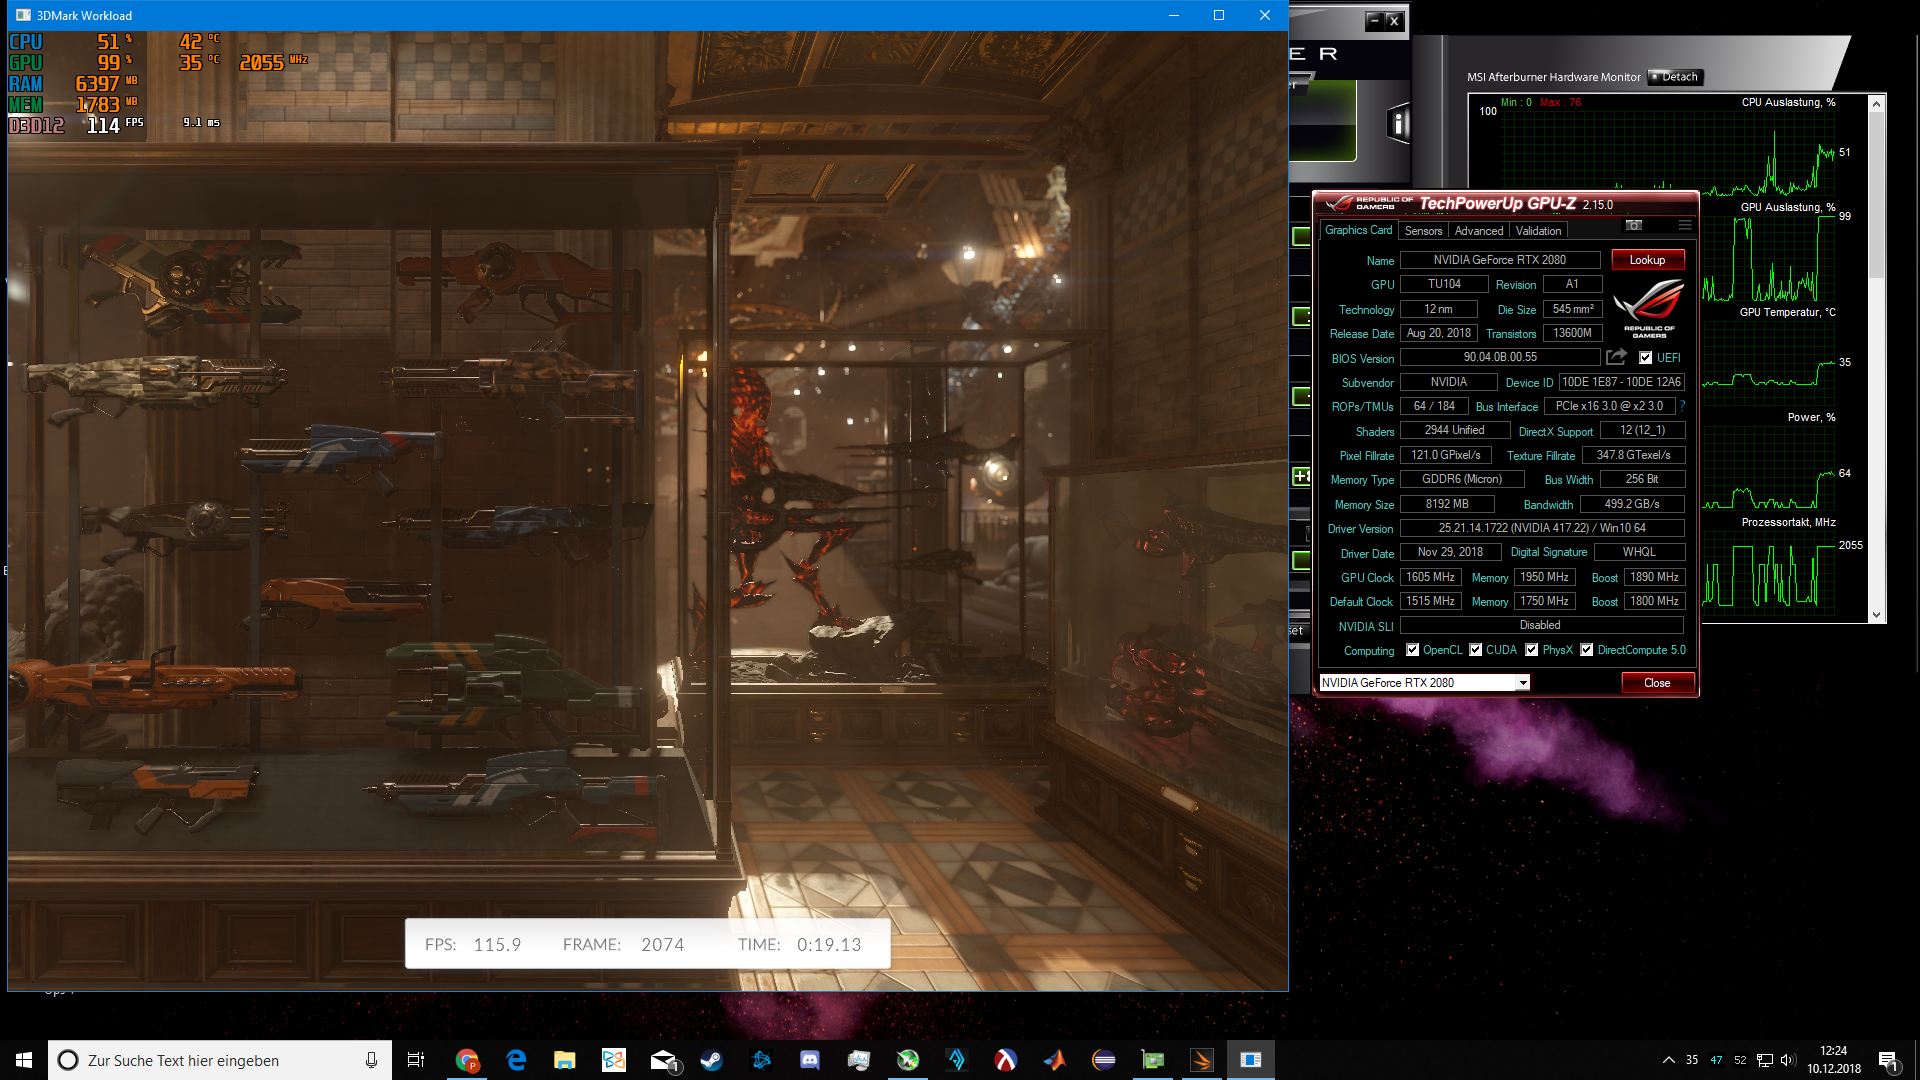Toggle the OpenCL checkbox

click(x=1412, y=650)
